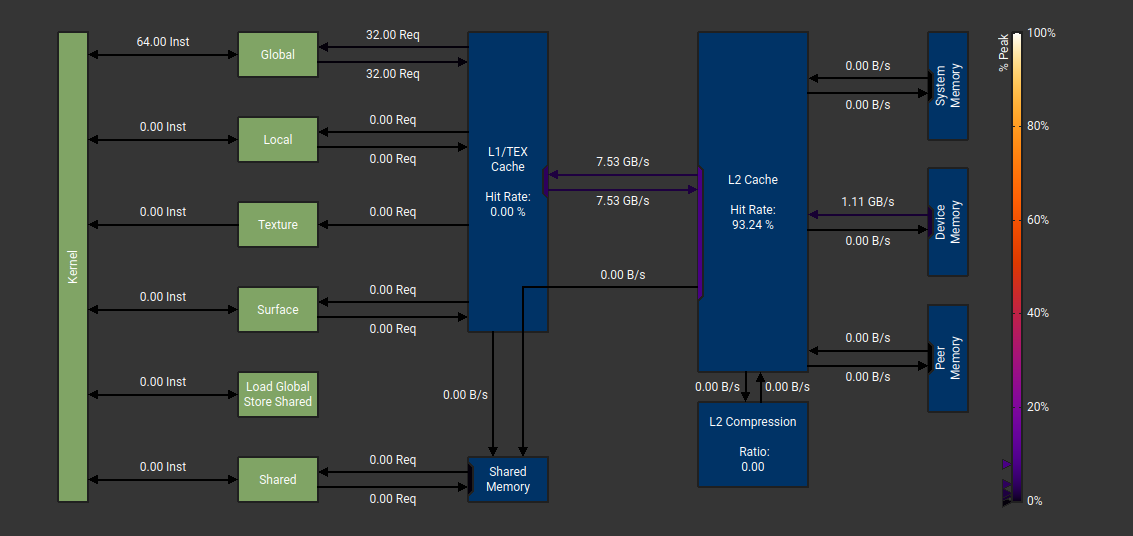Select the green Shared box
This screenshot has height=536, width=1133.
(x=278, y=480)
